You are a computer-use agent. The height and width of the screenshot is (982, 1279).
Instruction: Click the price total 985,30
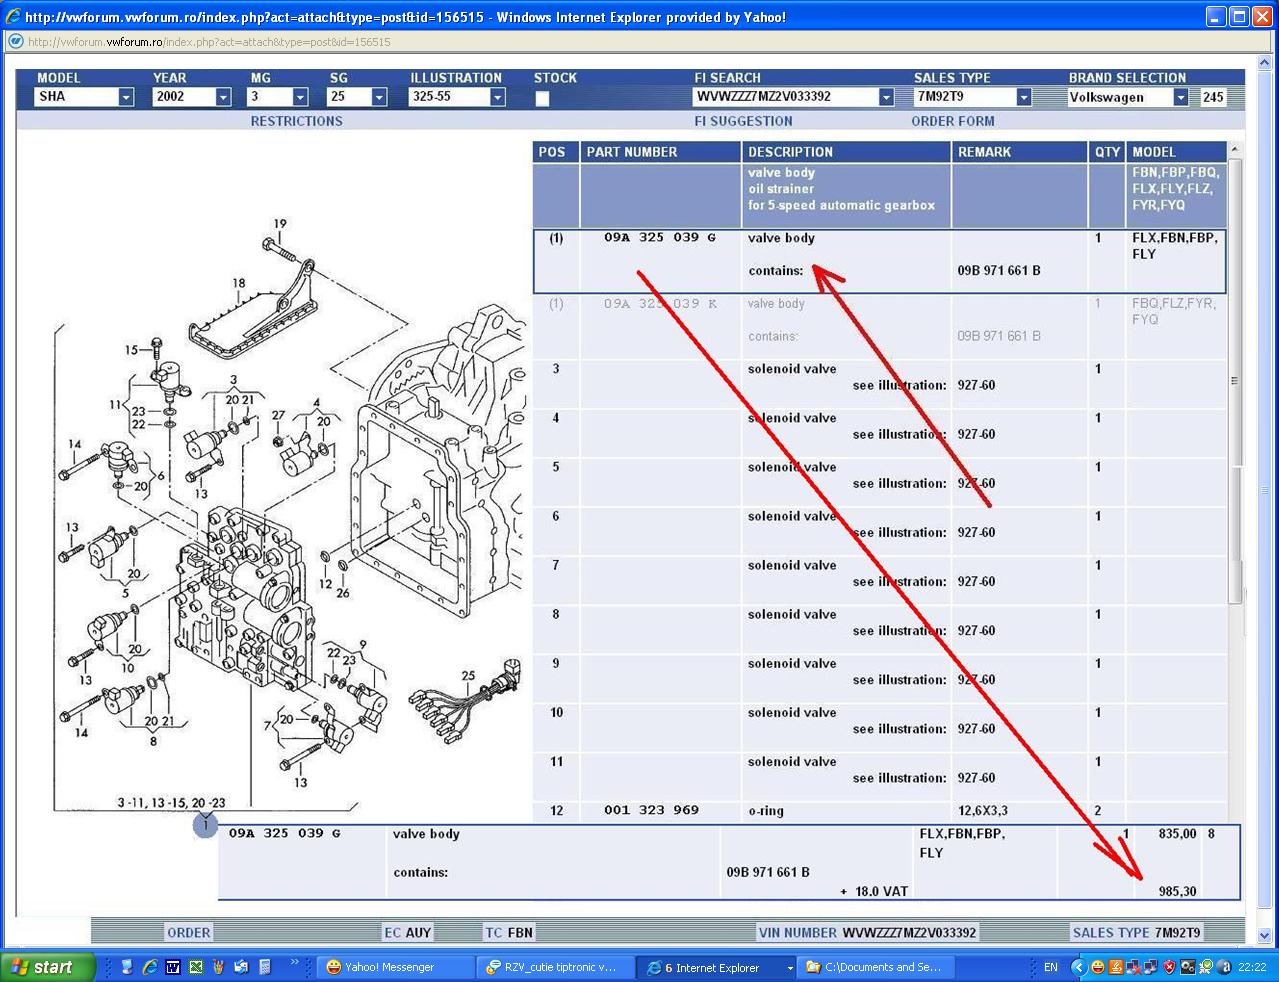[x=1177, y=891]
